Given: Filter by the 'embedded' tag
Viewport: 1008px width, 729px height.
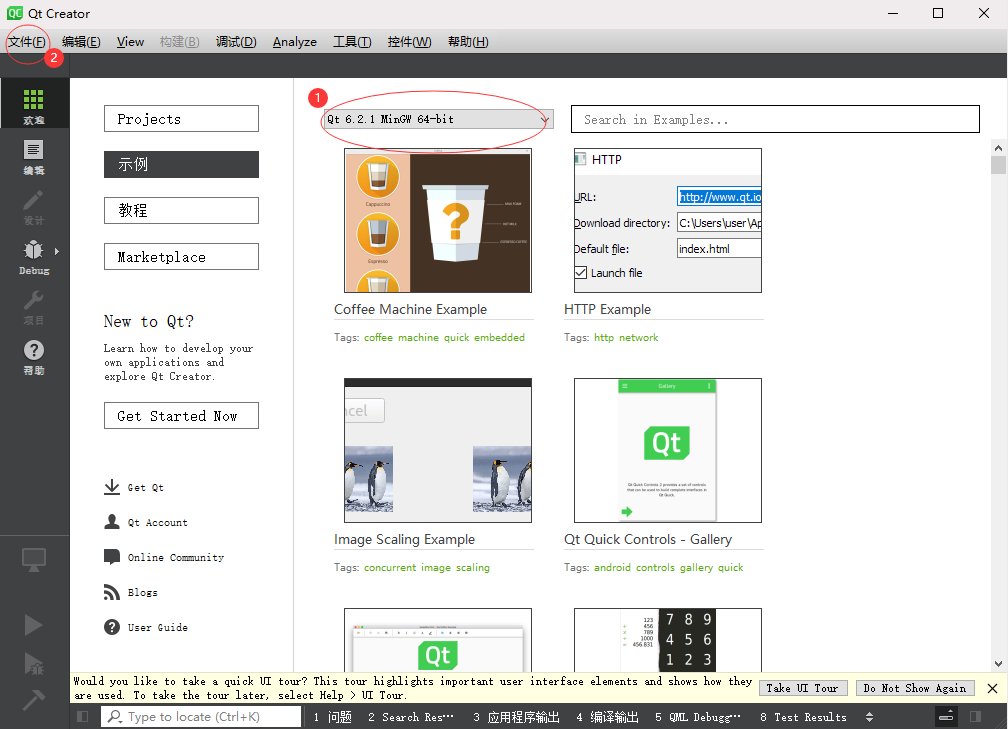Looking at the screenshot, I should (x=500, y=338).
